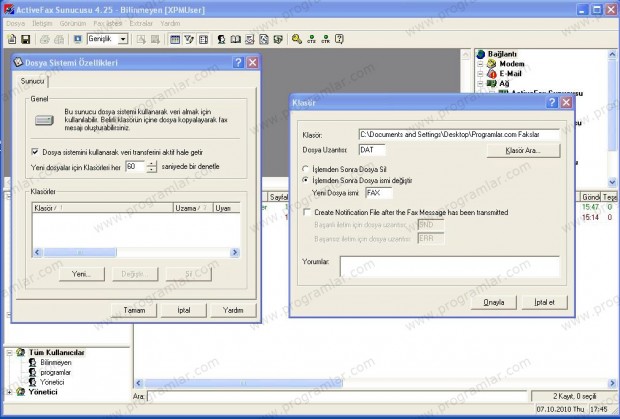Open the İletişim menu
Image resolution: width=620 pixels, height=419 pixels.
[x=42, y=23]
